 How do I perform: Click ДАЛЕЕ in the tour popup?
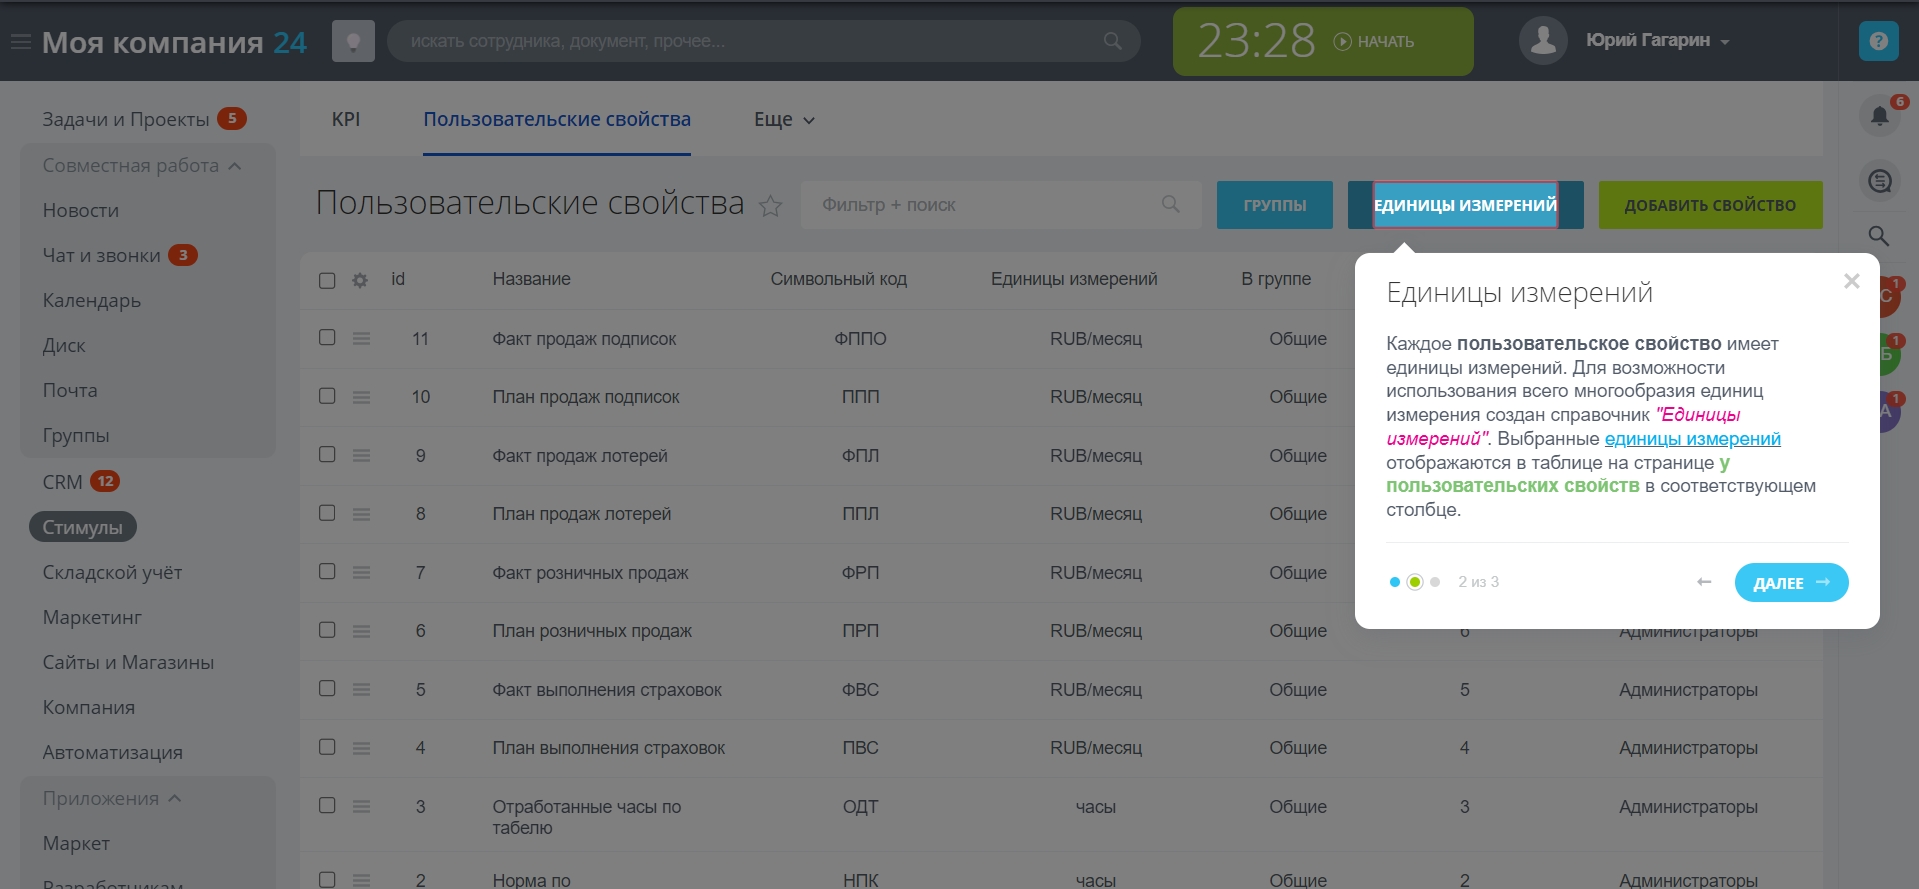(x=1791, y=583)
